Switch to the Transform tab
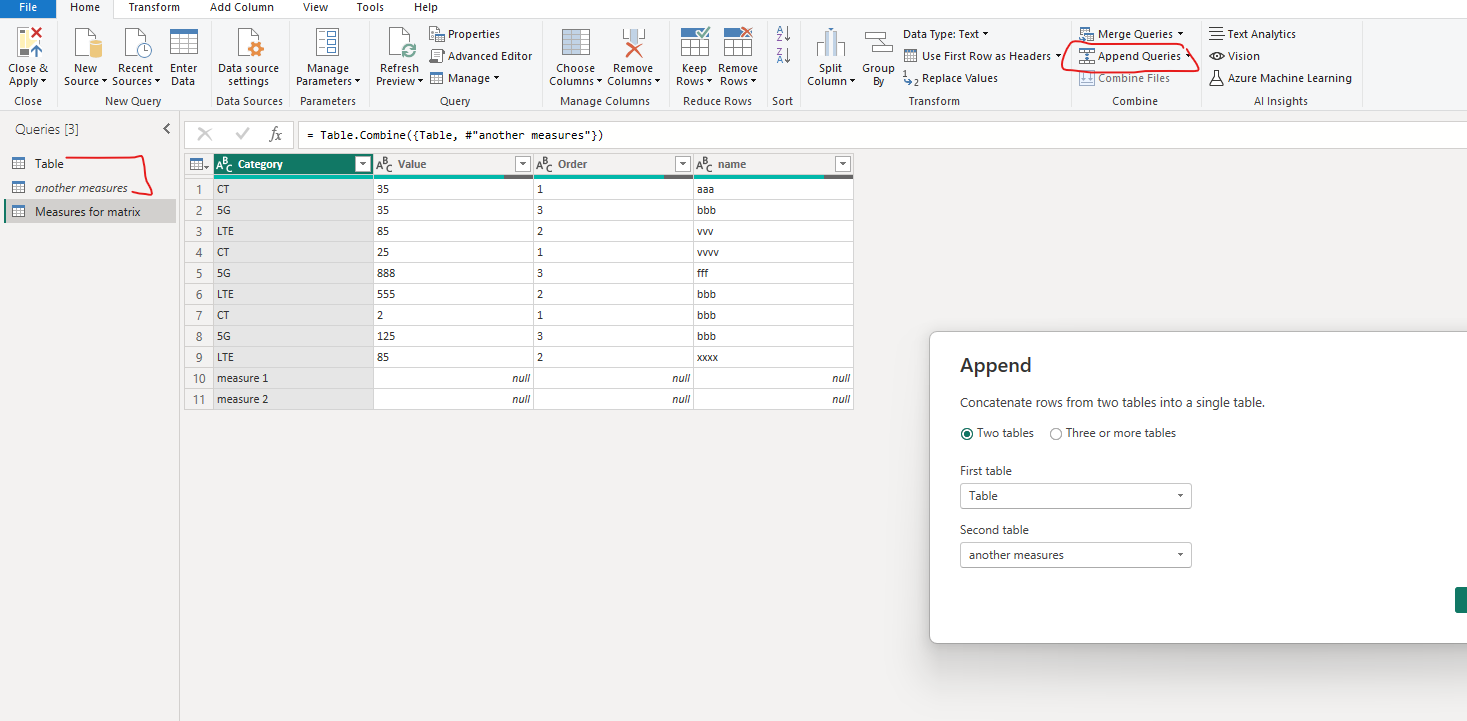Image resolution: width=1467 pixels, height=721 pixels. tap(154, 7)
